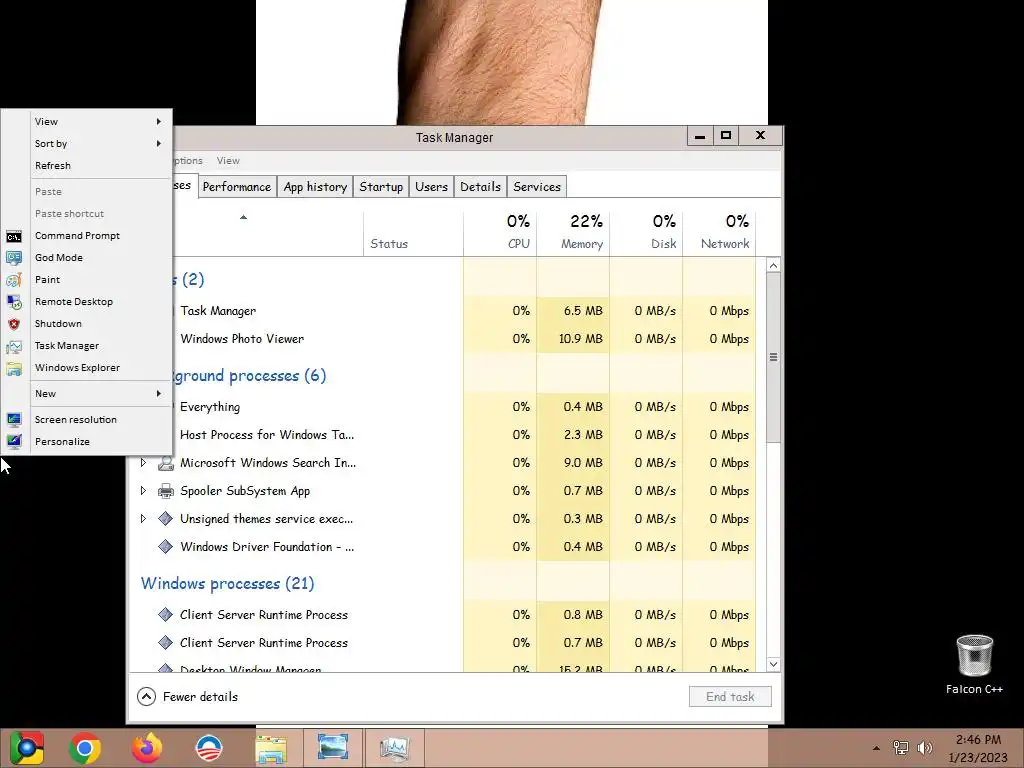Viewport: 1024px width, 768px height.
Task: Switch to Windows Photo Viewer taskbar button
Action: [333, 748]
